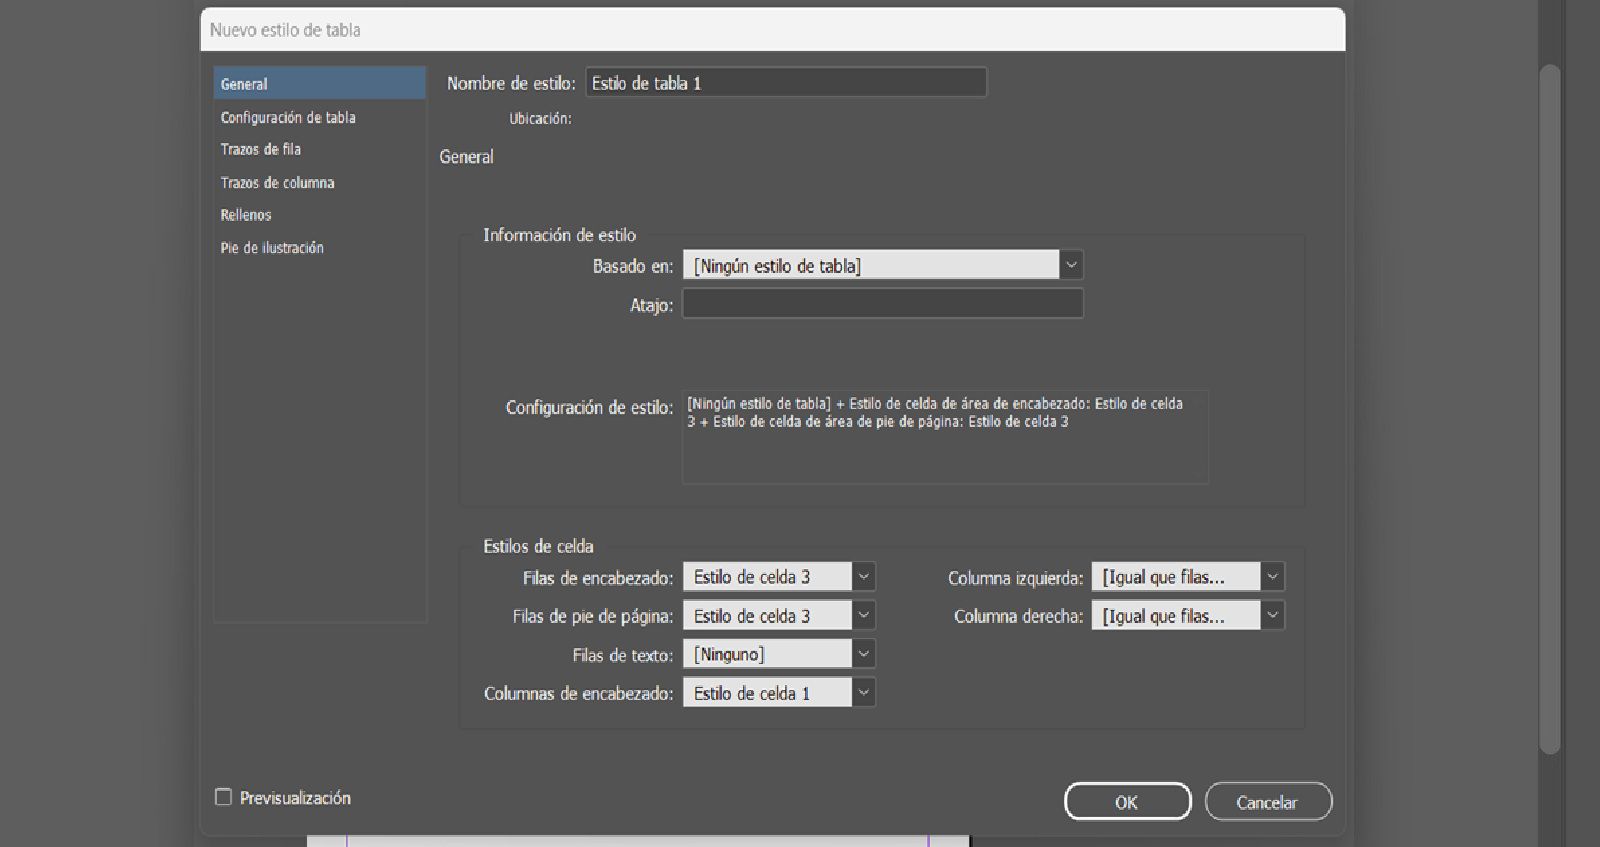The height and width of the screenshot is (847, 1600).
Task: Go to the Rellenos section
Action: 246,215
